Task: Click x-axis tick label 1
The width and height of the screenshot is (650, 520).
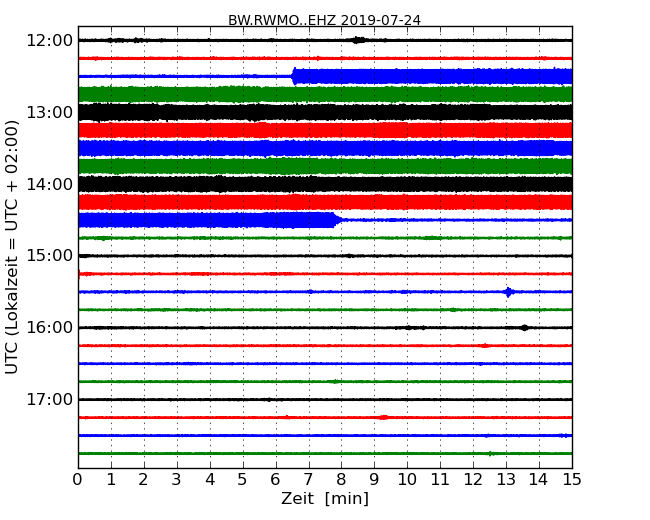Action: 111,480
